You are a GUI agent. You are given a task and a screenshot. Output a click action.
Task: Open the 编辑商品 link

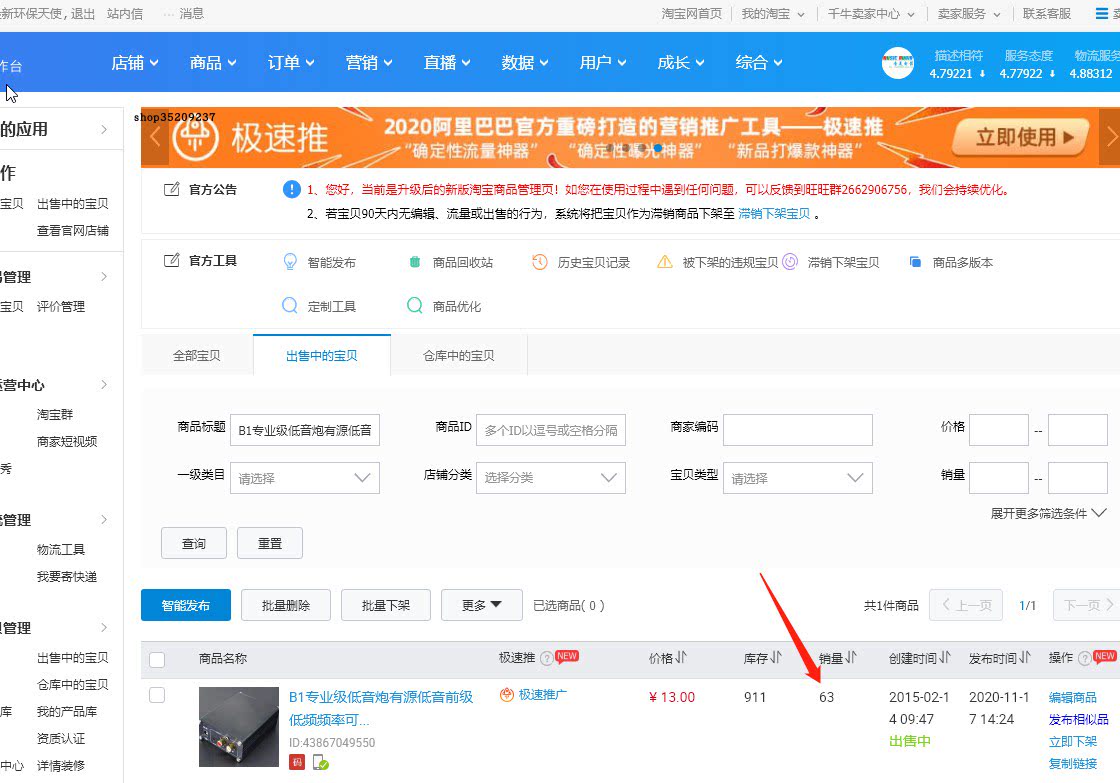click(x=1072, y=697)
